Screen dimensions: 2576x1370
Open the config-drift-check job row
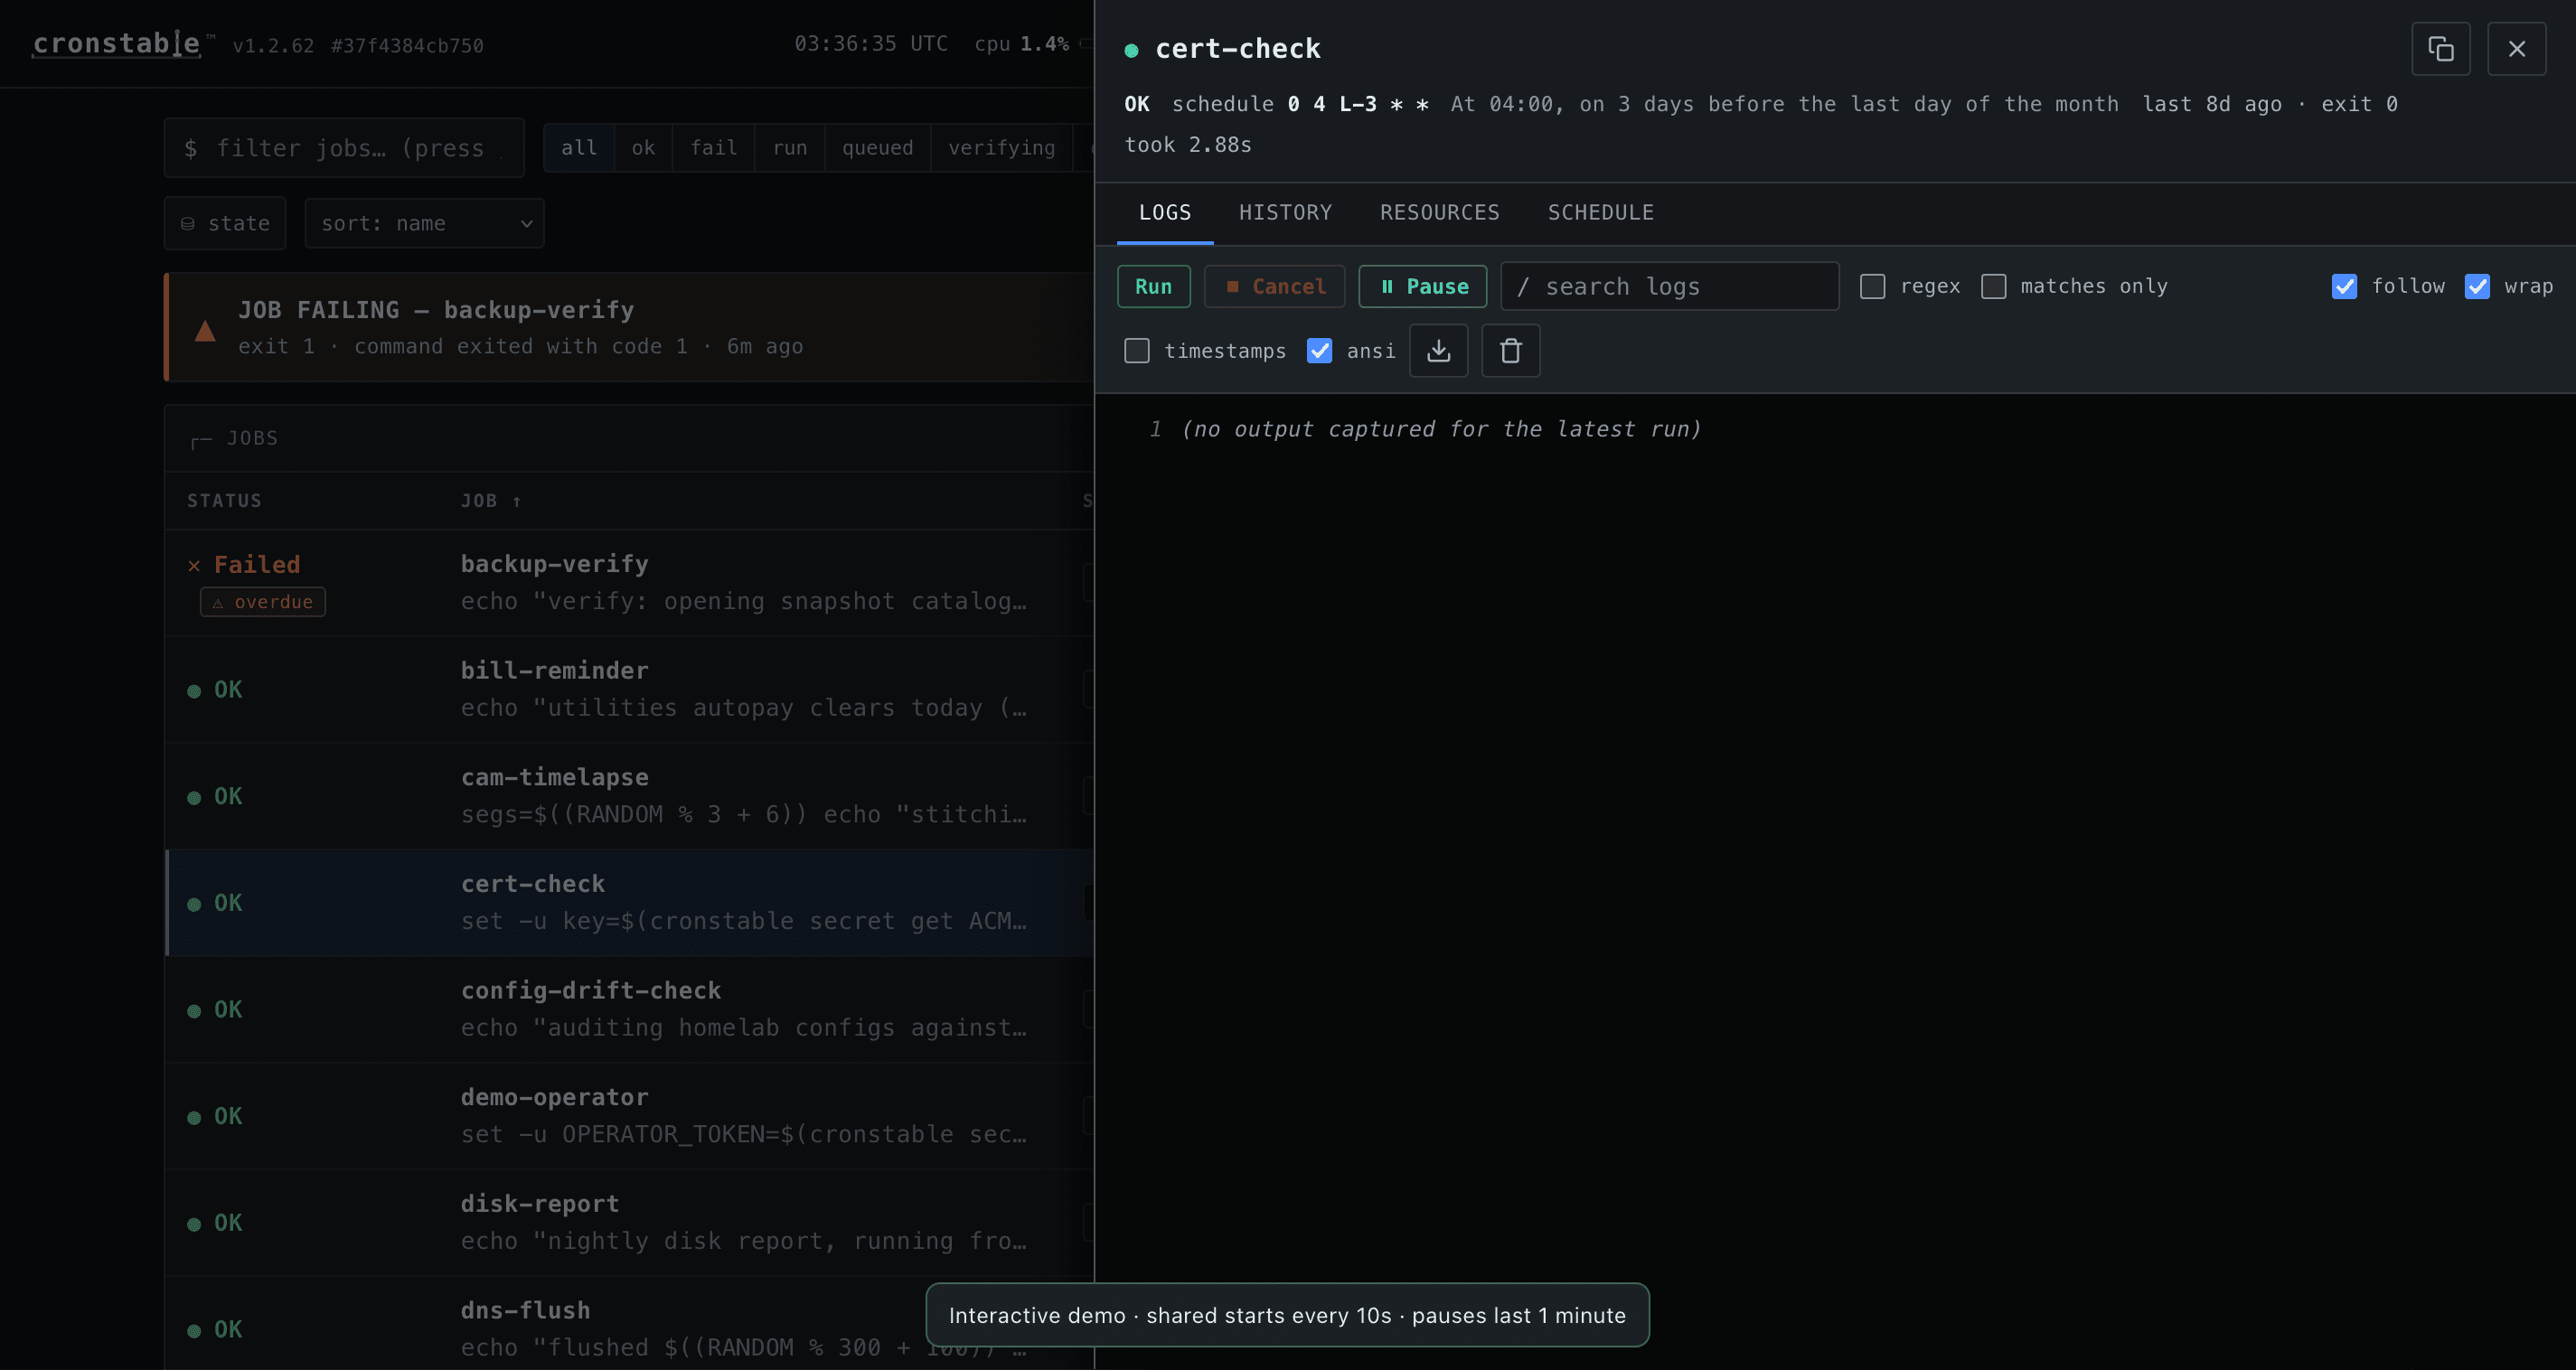630,1010
